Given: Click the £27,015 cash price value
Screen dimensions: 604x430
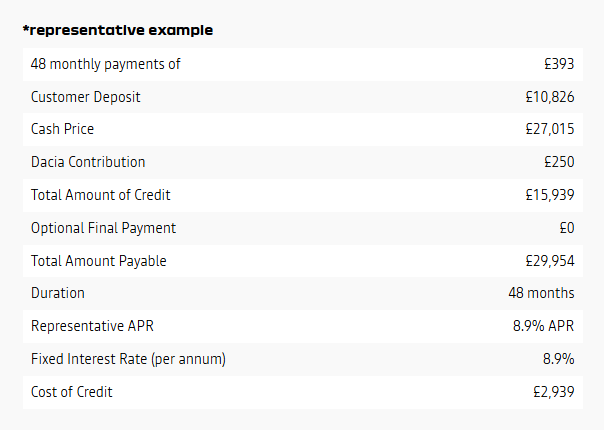Looking at the screenshot, I should [550, 129].
